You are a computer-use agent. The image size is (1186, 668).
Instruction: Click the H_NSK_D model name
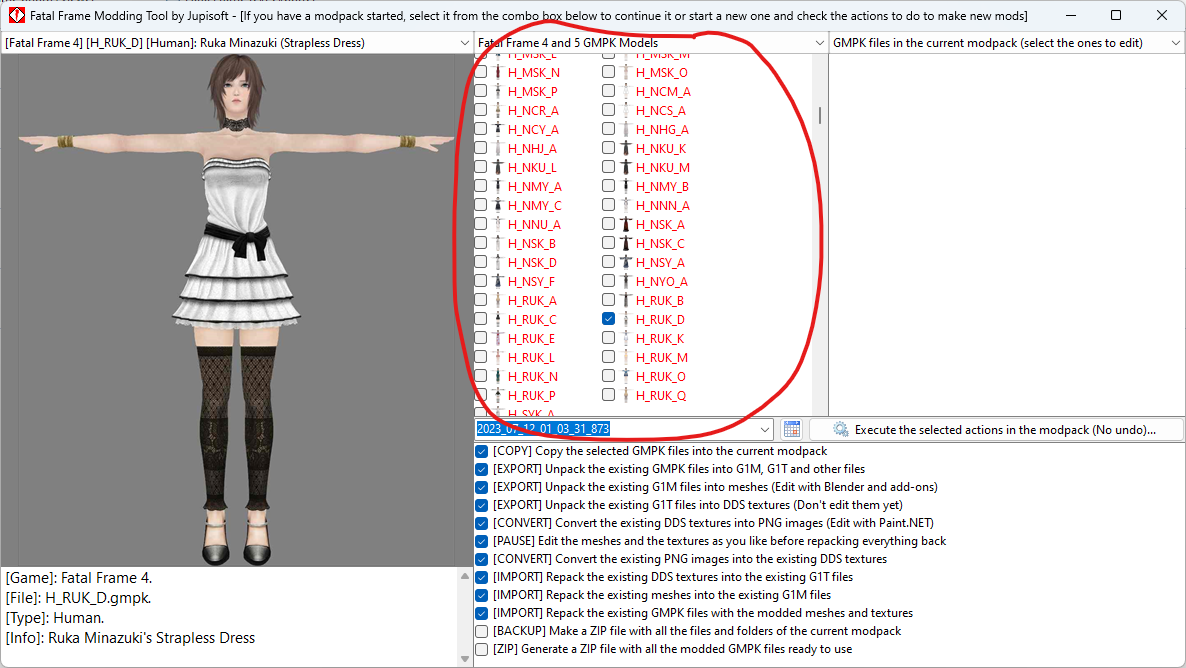click(x=532, y=263)
